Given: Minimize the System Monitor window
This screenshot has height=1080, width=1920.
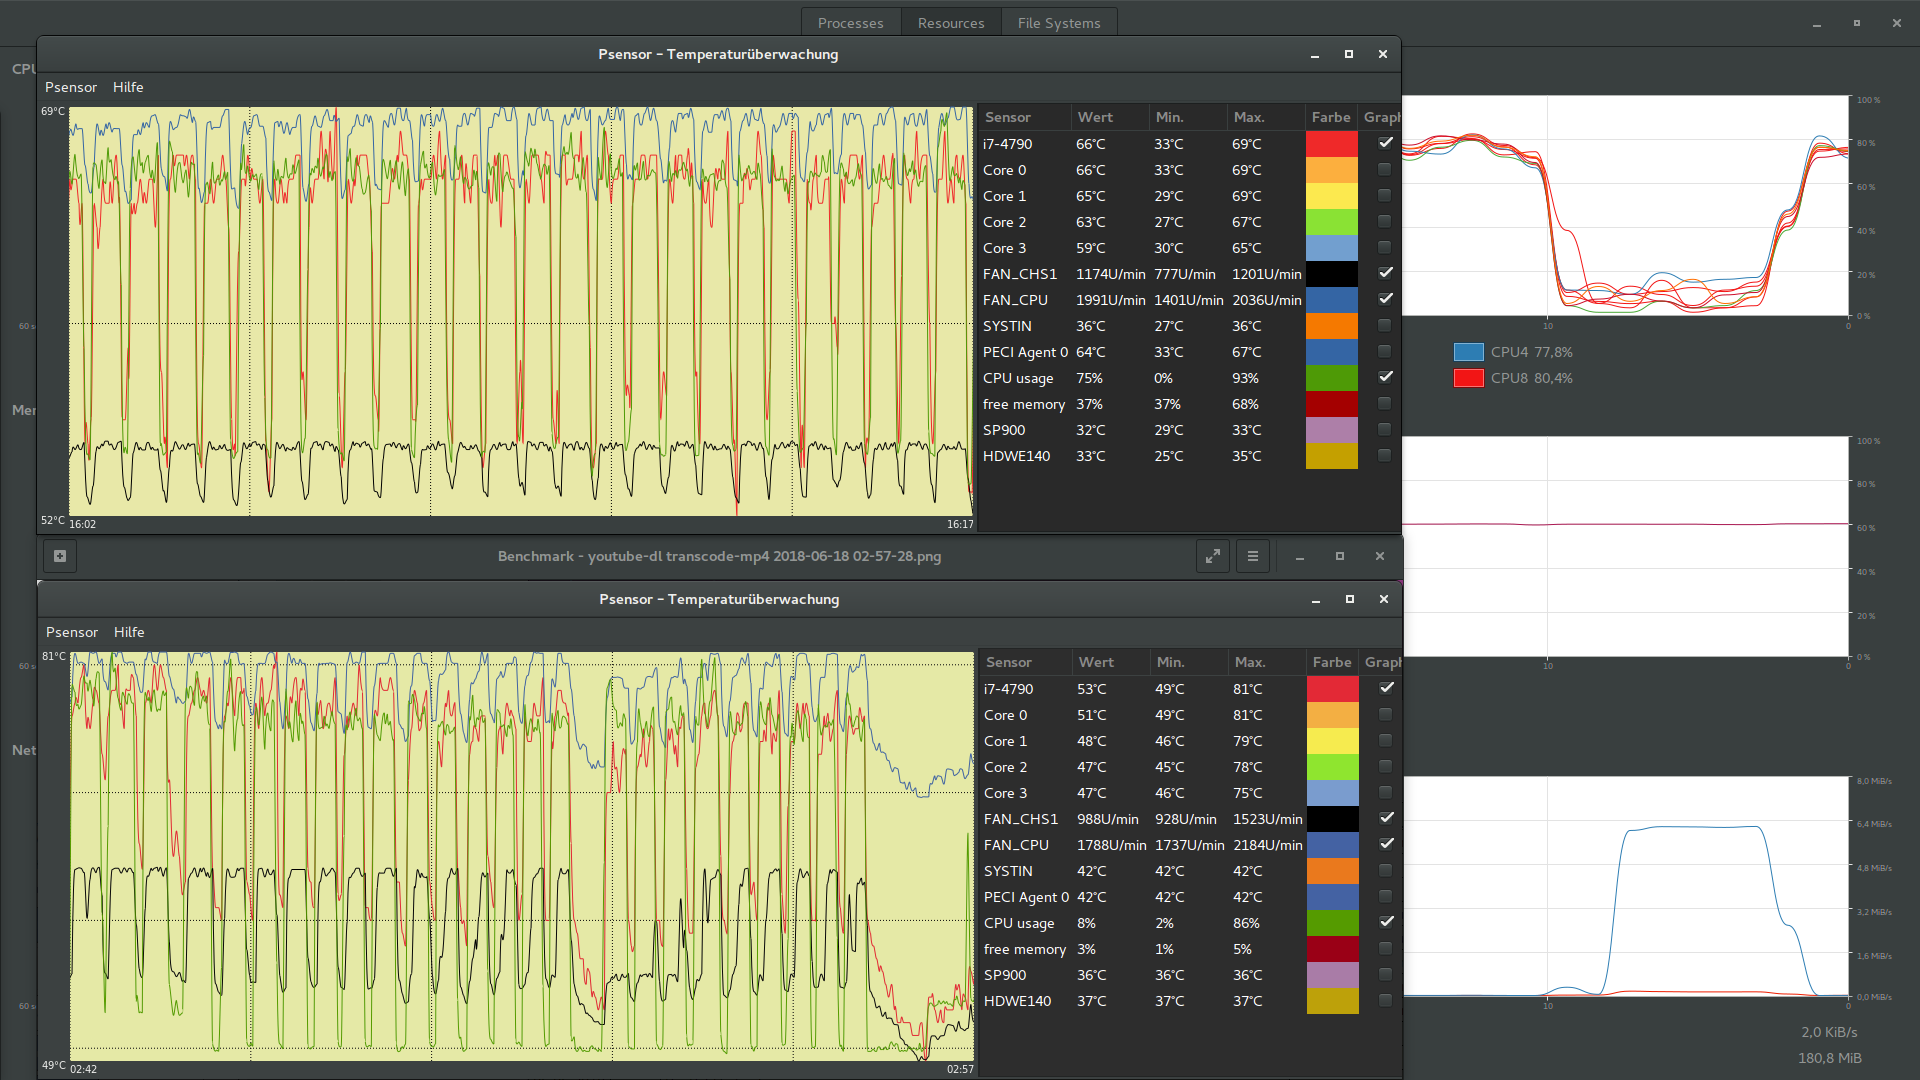Looking at the screenshot, I should 1816,24.
